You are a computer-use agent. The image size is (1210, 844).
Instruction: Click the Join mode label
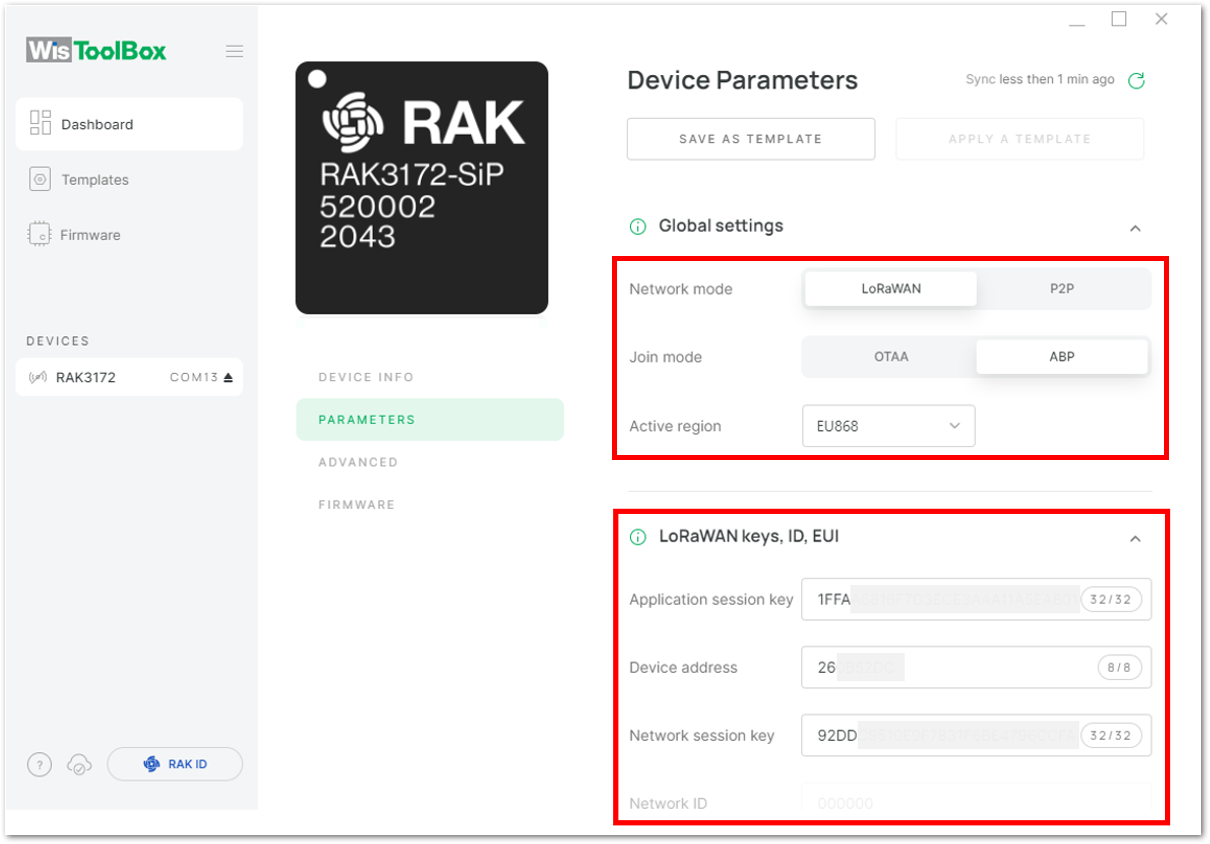coord(666,357)
